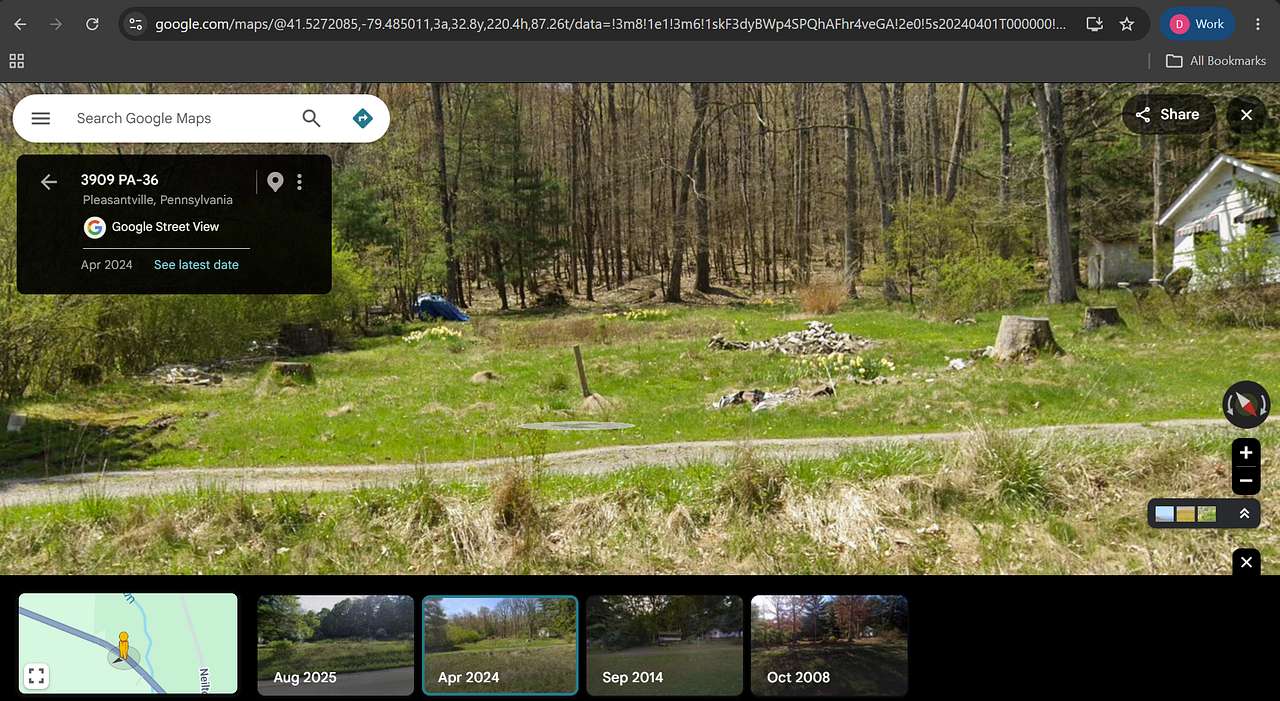Image resolution: width=1280 pixels, height=701 pixels.
Task: Open the three-dot more options menu
Action: click(x=299, y=182)
